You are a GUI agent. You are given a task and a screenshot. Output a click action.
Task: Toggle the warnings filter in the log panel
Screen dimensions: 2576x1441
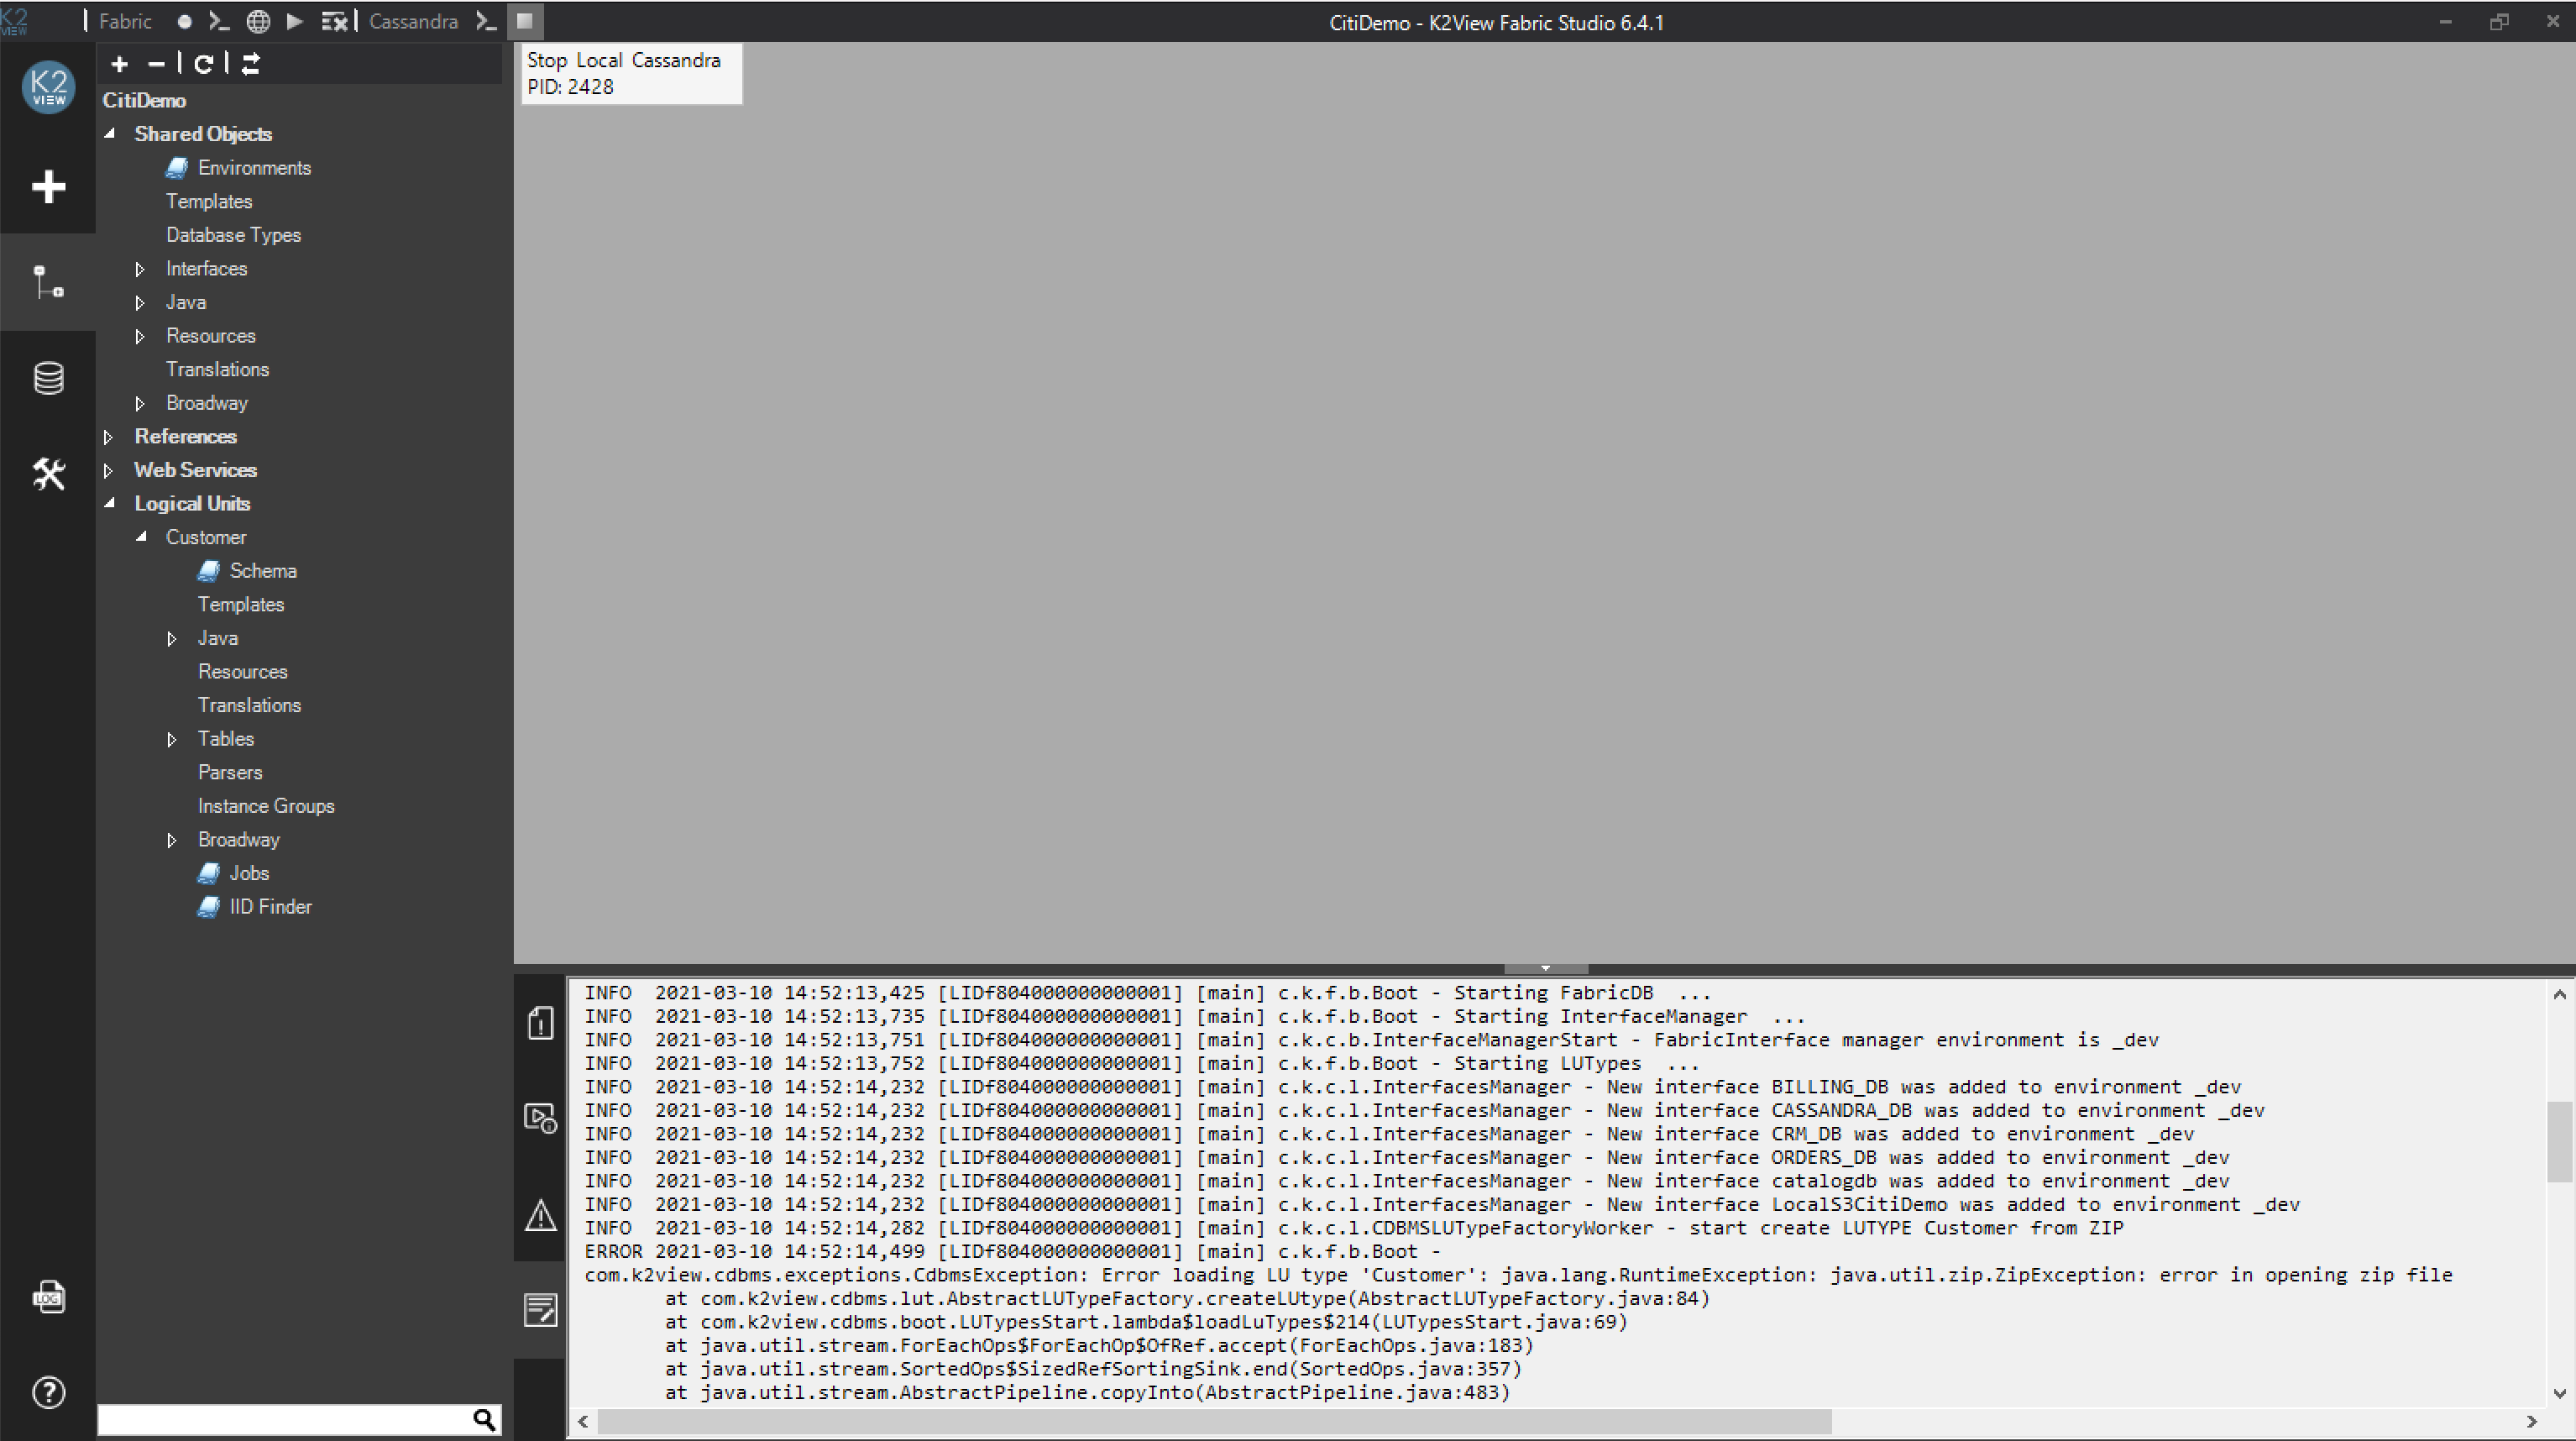pos(540,1216)
